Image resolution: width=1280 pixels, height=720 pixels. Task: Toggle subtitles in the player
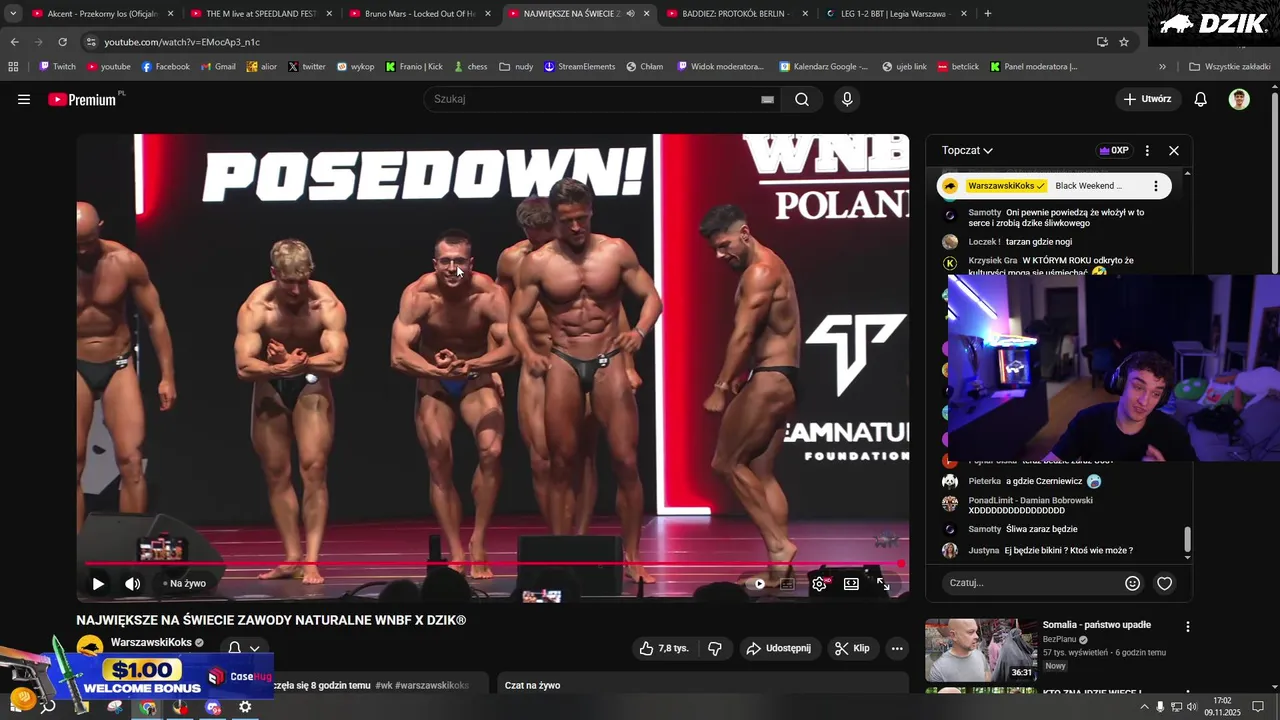click(788, 584)
